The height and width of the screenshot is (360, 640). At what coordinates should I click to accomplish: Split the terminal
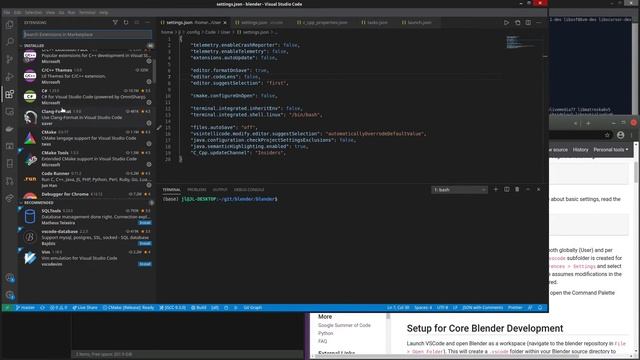click(x=507, y=189)
